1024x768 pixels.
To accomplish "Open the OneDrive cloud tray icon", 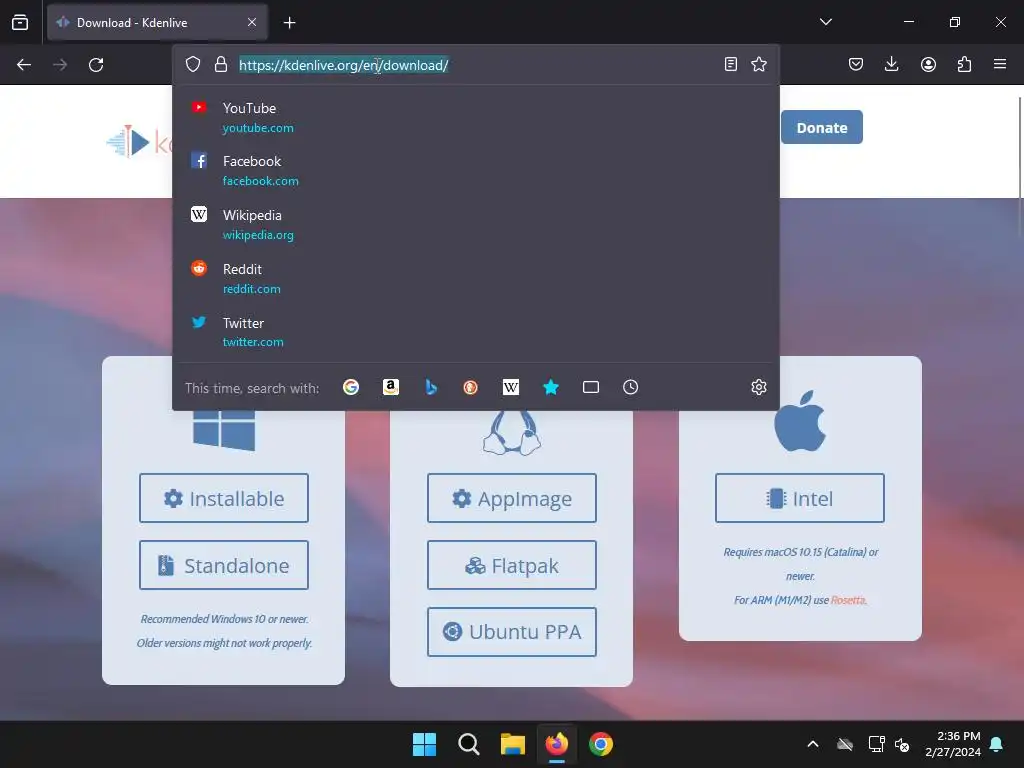I will [x=845, y=744].
